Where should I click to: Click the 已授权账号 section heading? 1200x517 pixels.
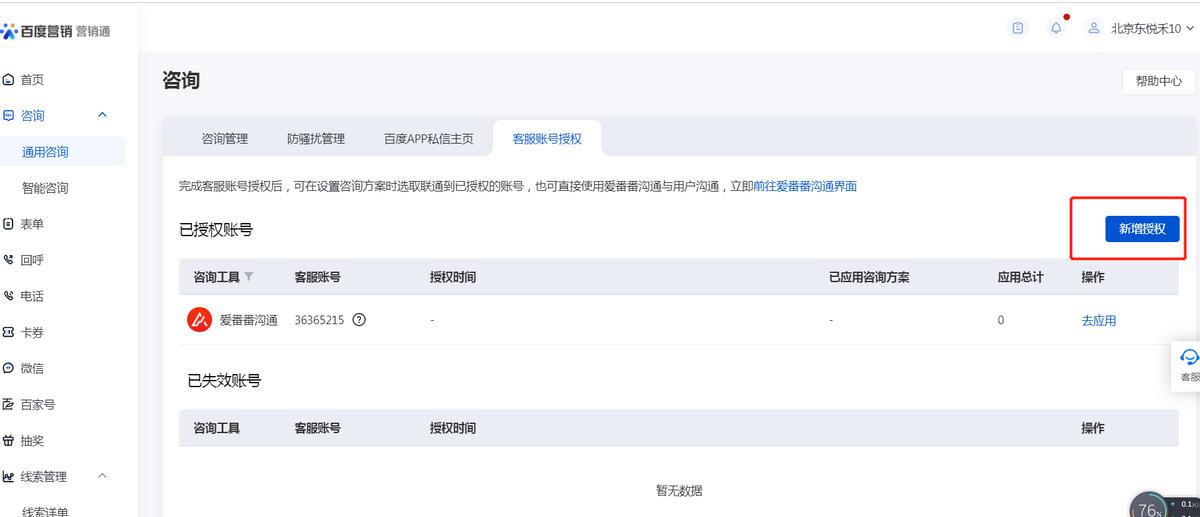pos(216,230)
